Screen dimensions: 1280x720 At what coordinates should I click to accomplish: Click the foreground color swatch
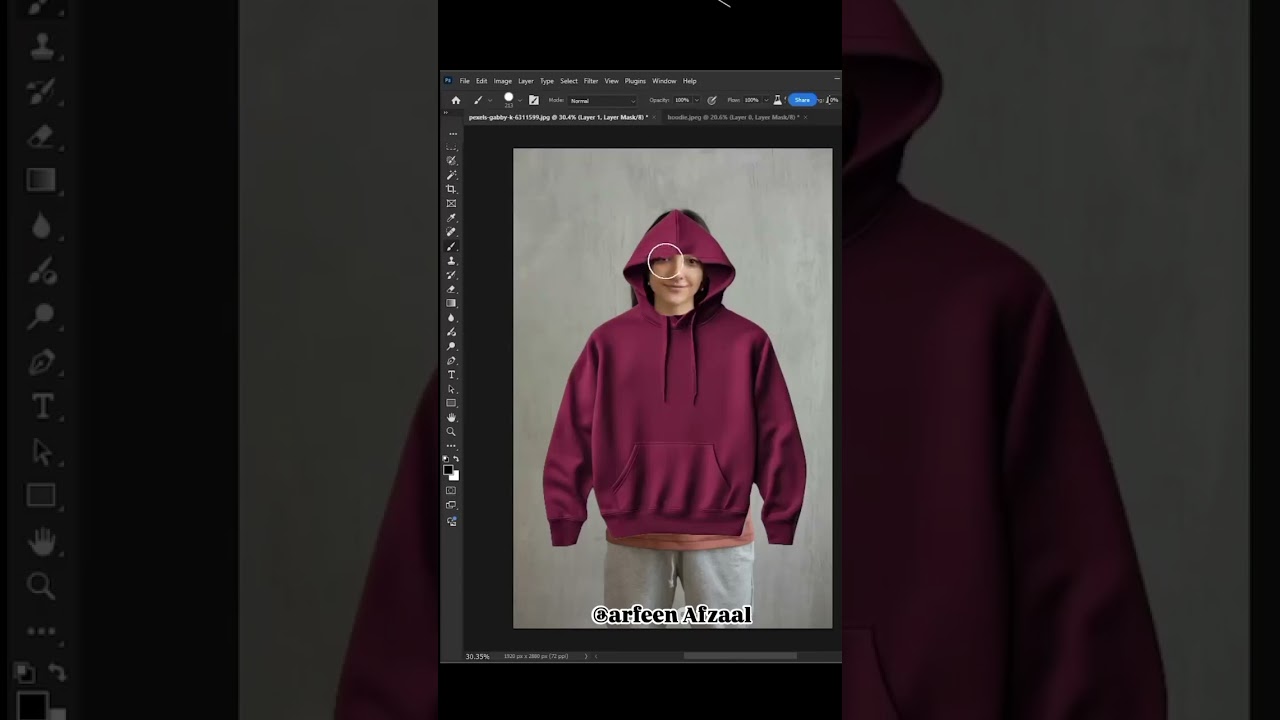[448, 470]
